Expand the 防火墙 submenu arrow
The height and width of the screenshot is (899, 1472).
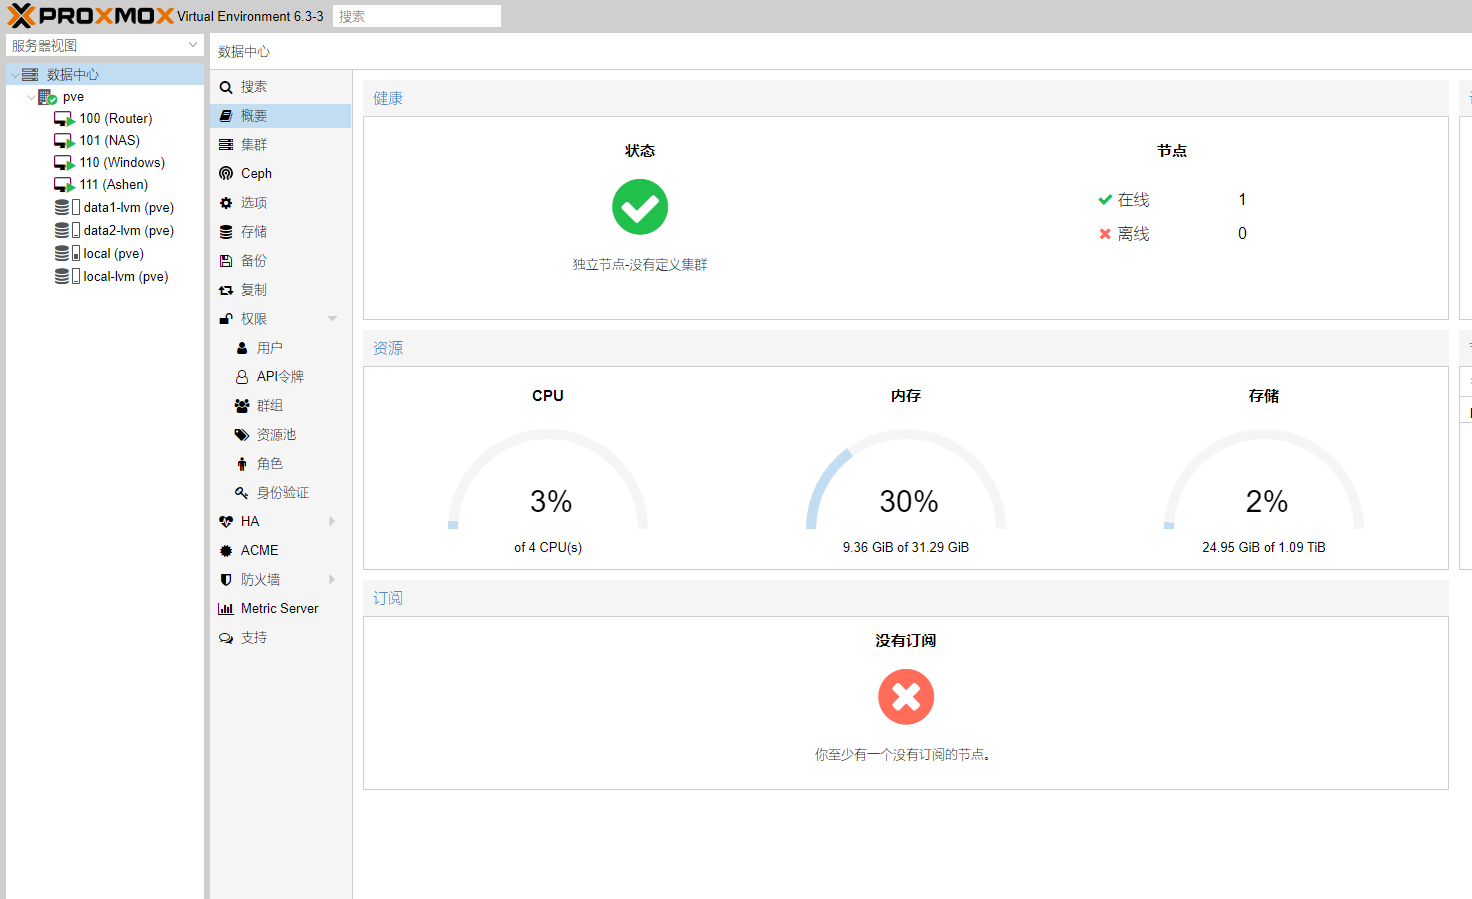tap(332, 580)
